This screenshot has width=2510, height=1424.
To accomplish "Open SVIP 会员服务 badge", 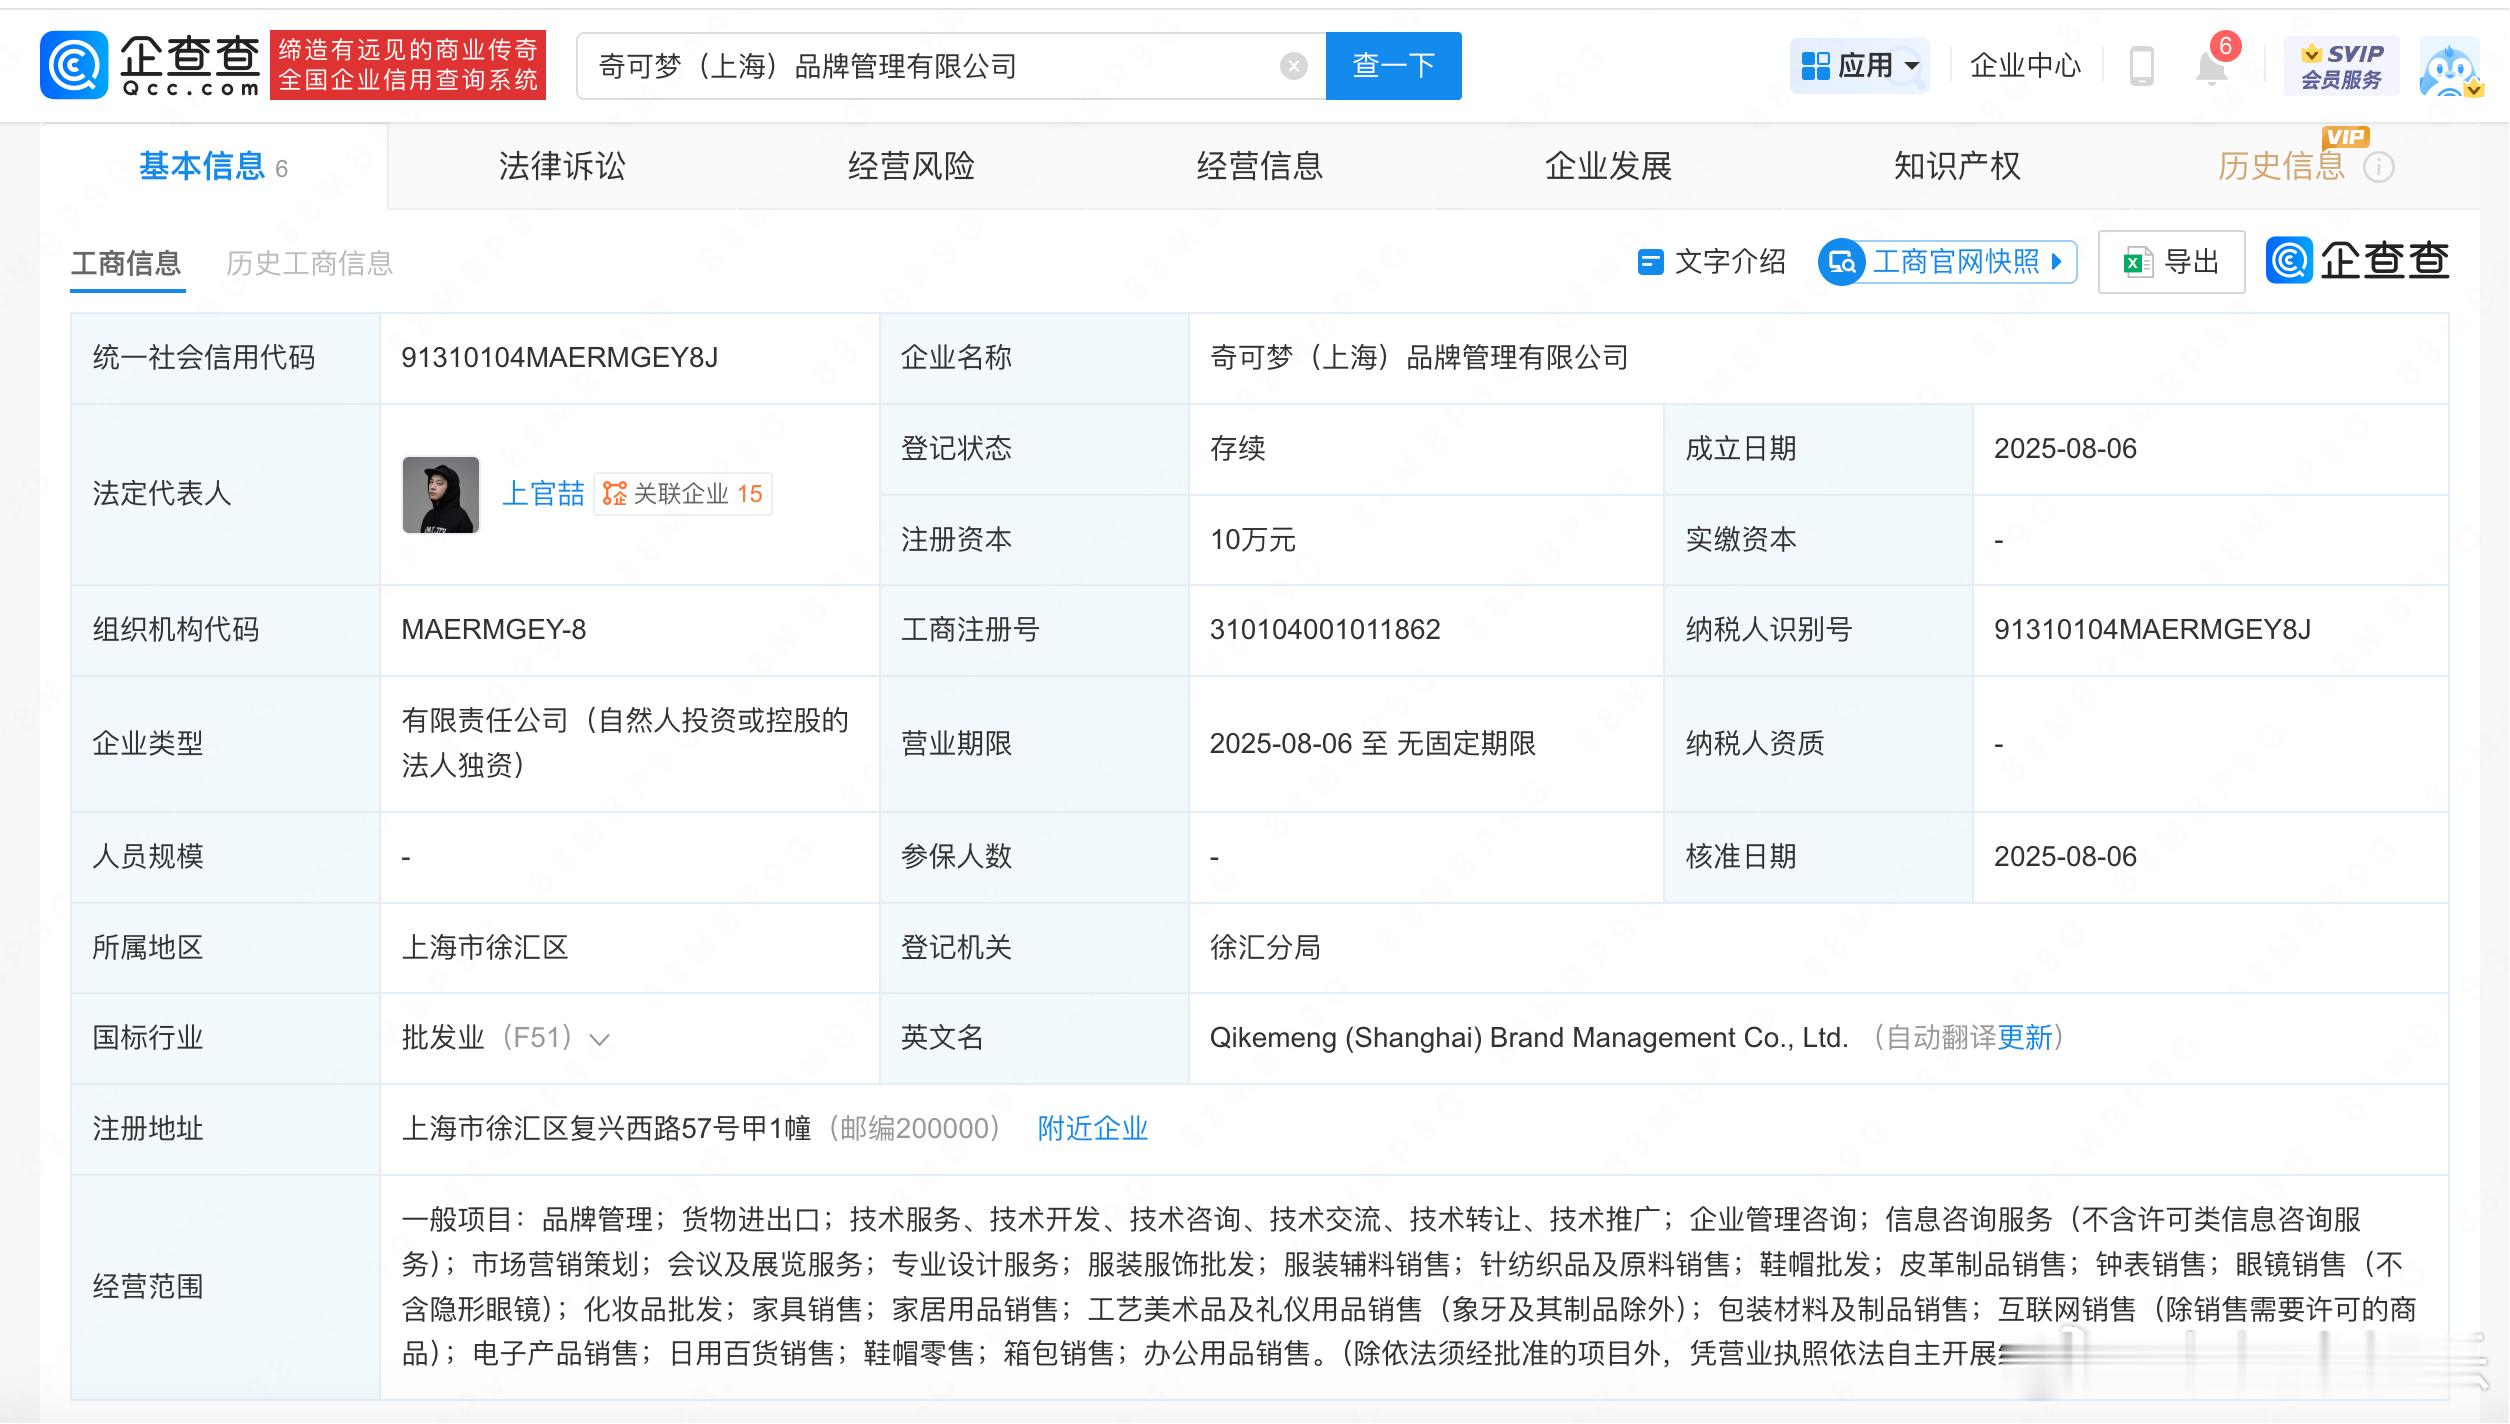I will tap(2341, 66).
